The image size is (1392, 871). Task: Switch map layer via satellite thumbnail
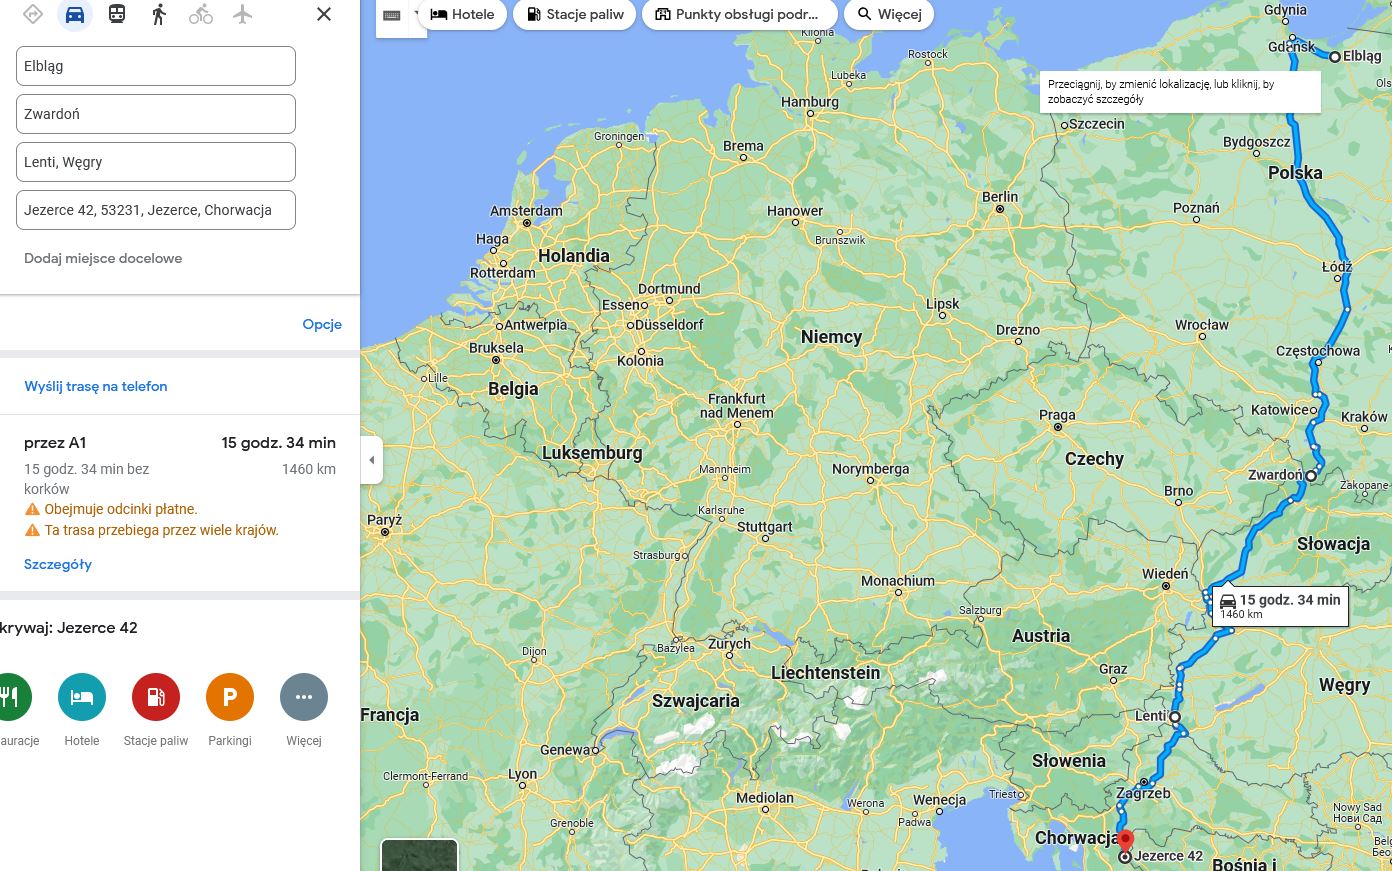click(x=420, y=856)
